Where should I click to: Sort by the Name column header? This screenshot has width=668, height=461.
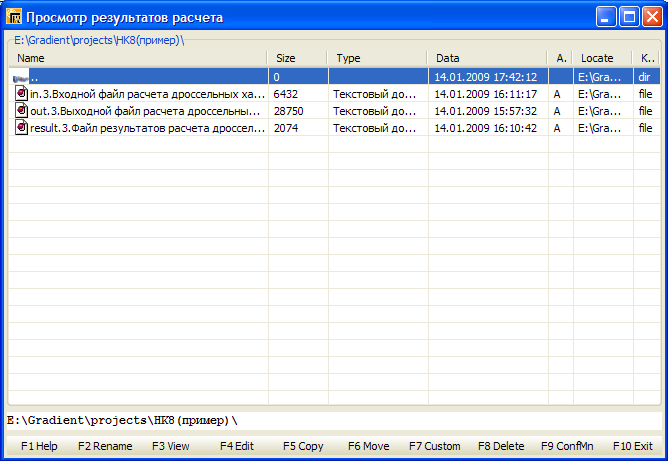tap(138, 58)
